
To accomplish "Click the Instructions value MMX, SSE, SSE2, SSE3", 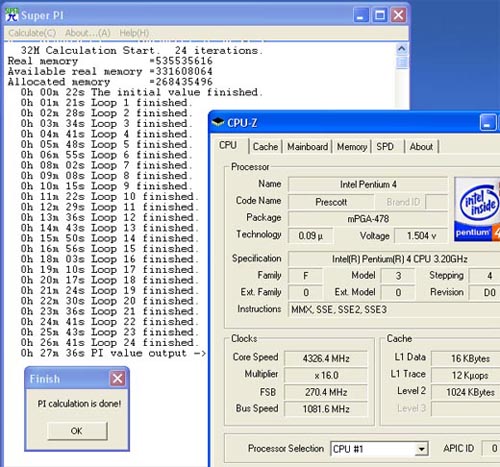I will (394, 310).
